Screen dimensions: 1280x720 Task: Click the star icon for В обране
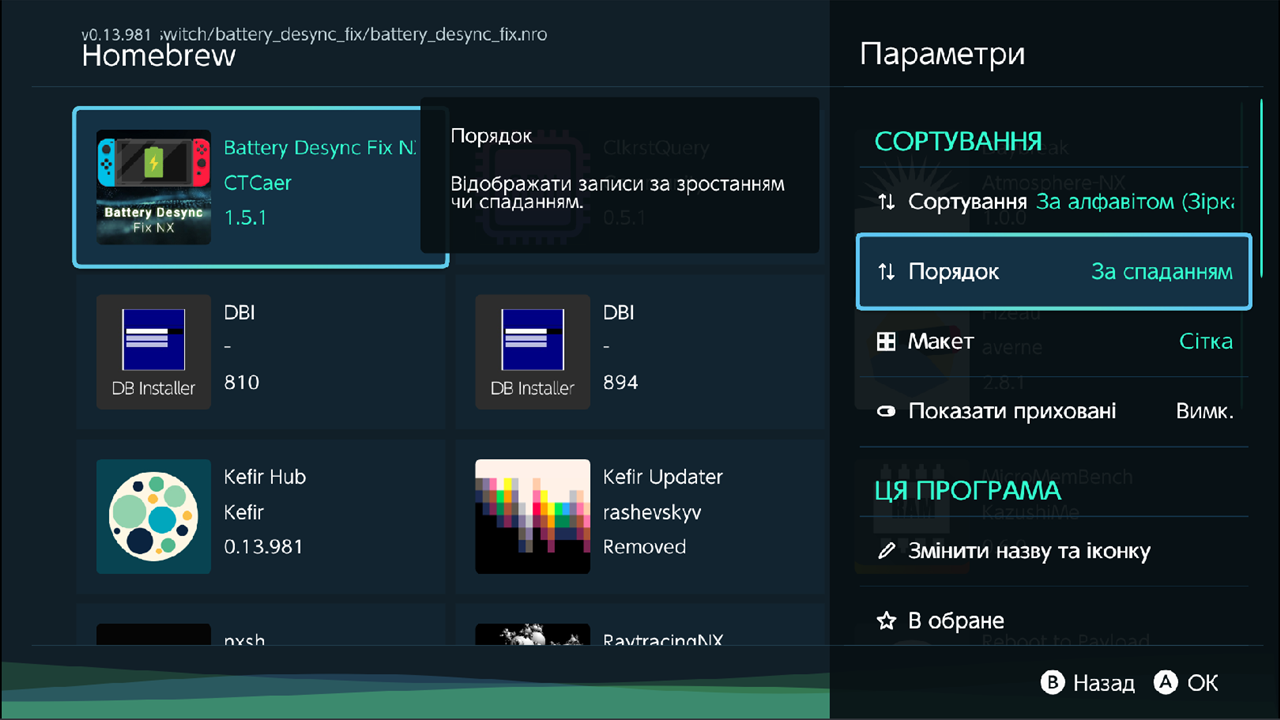coord(886,621)
